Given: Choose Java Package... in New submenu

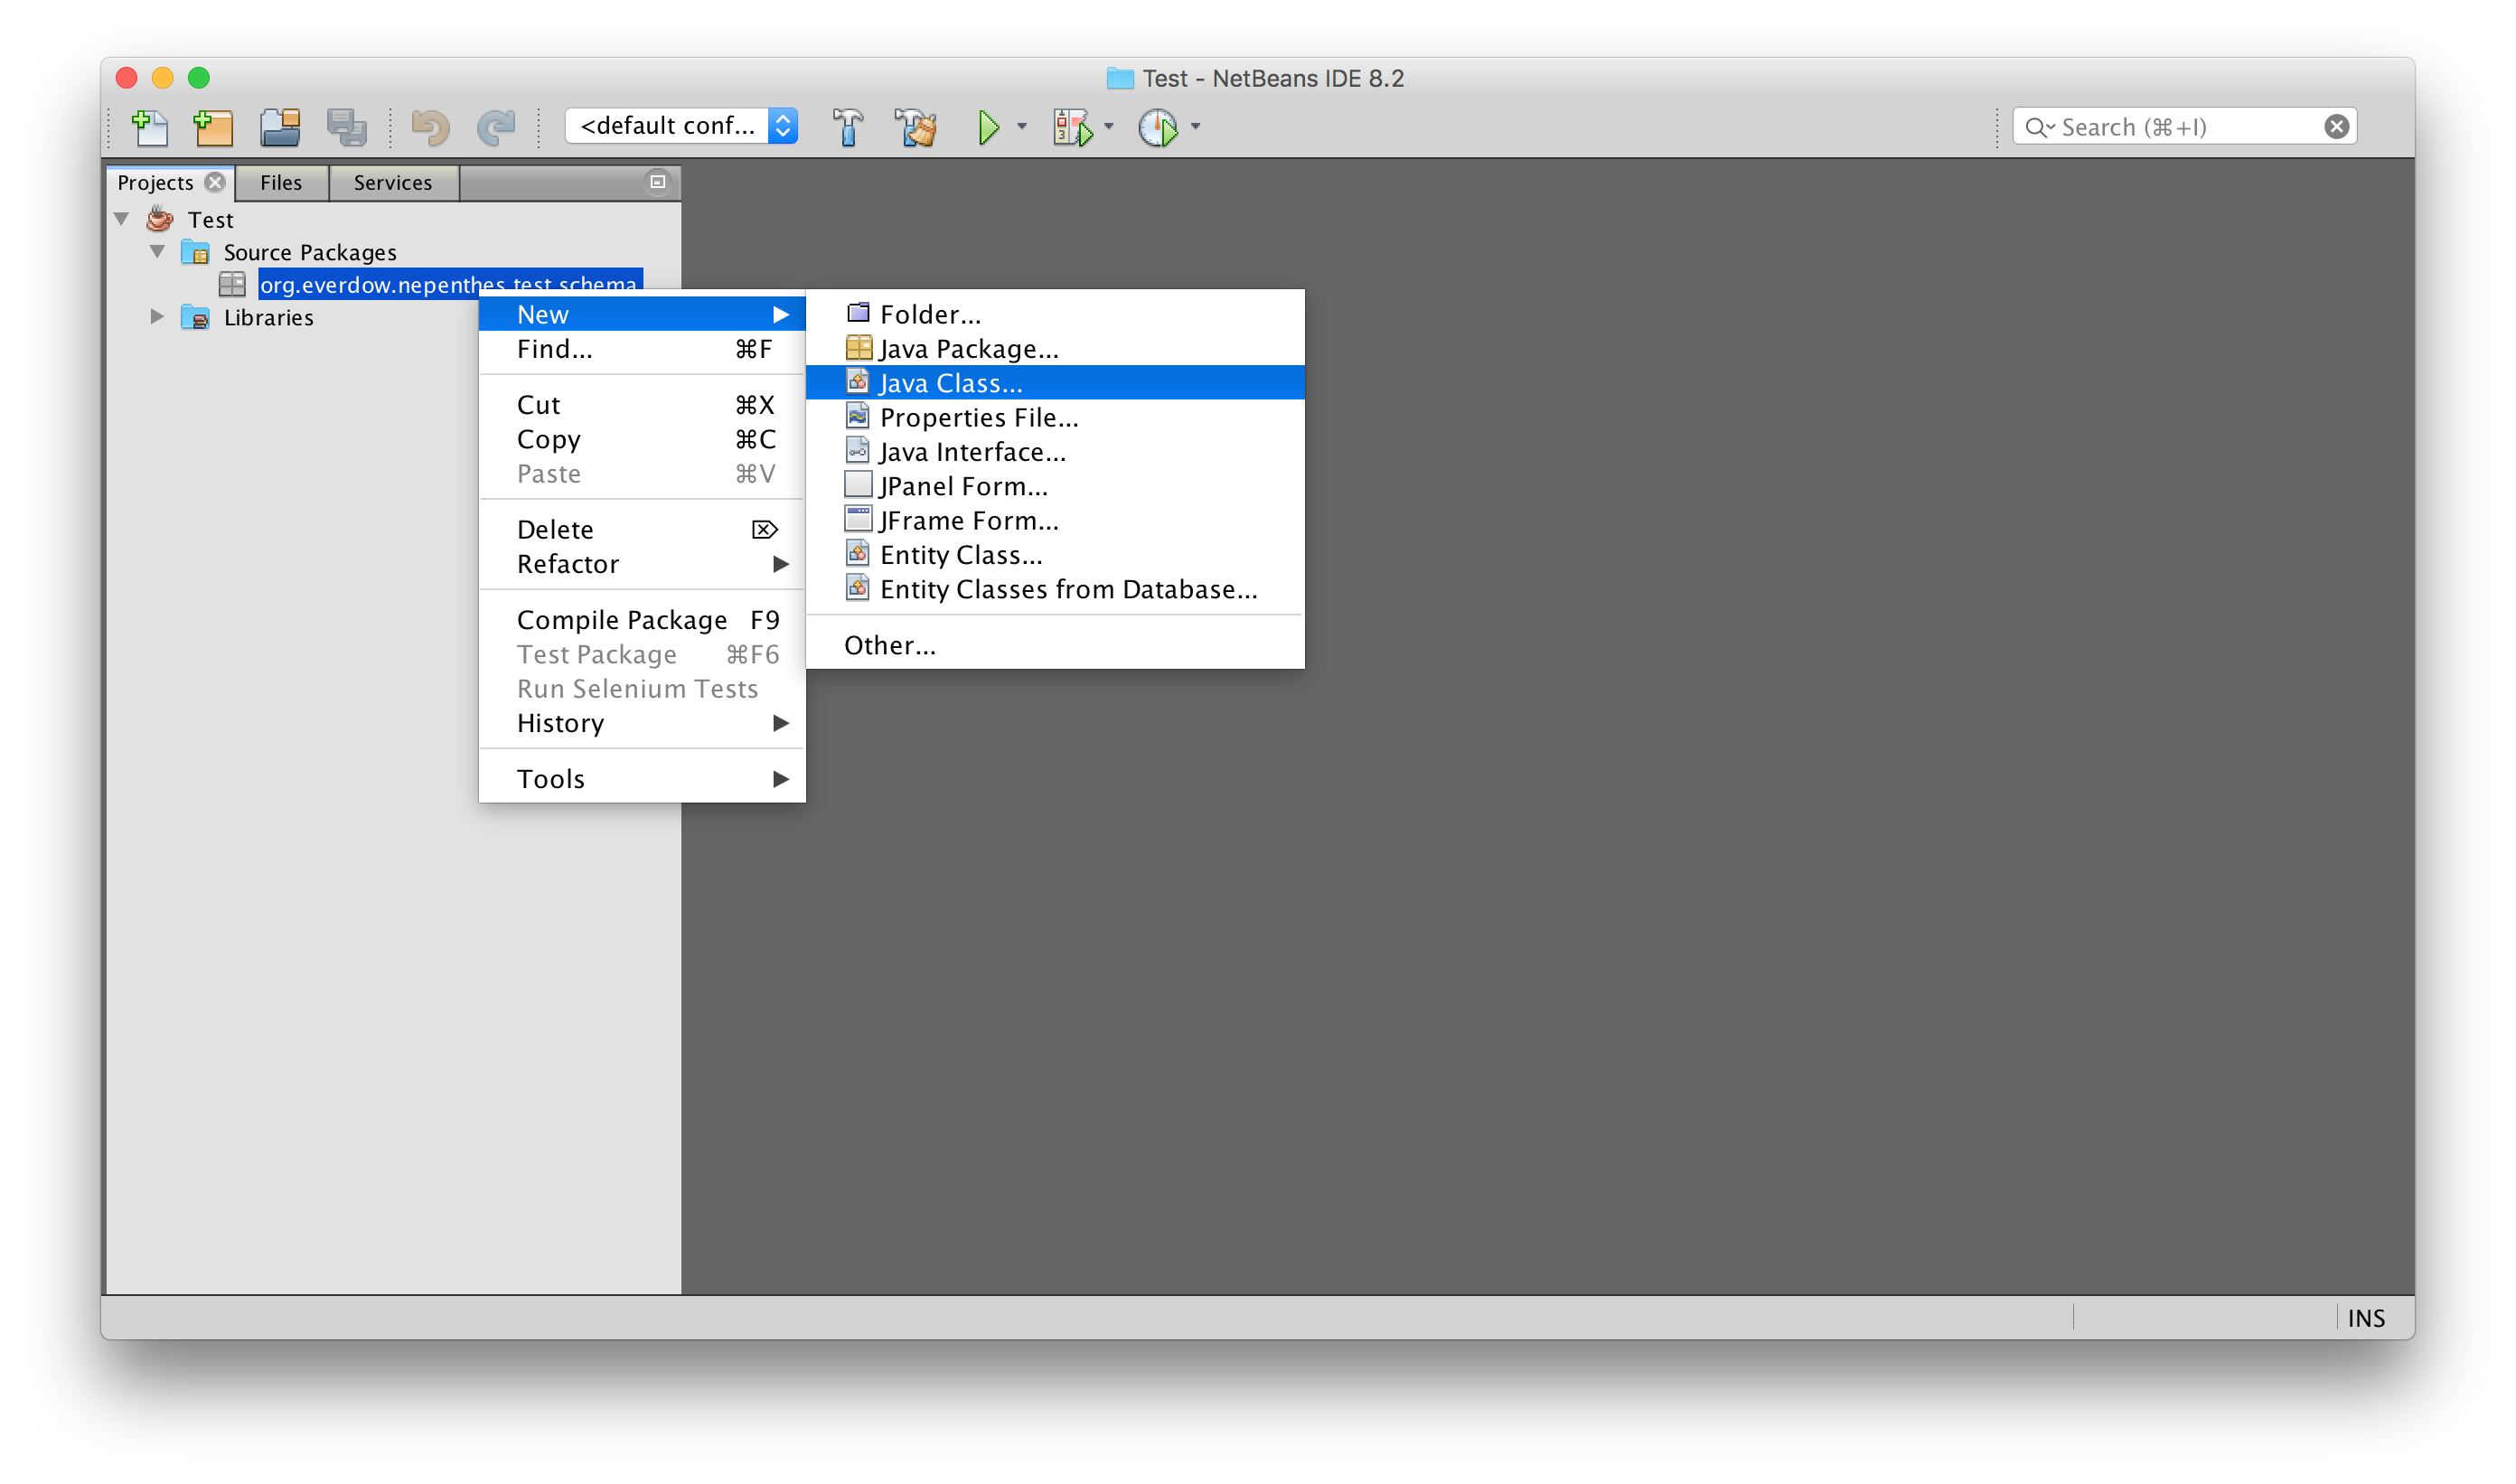Looking at the screenshot, I should point(1055,349).
